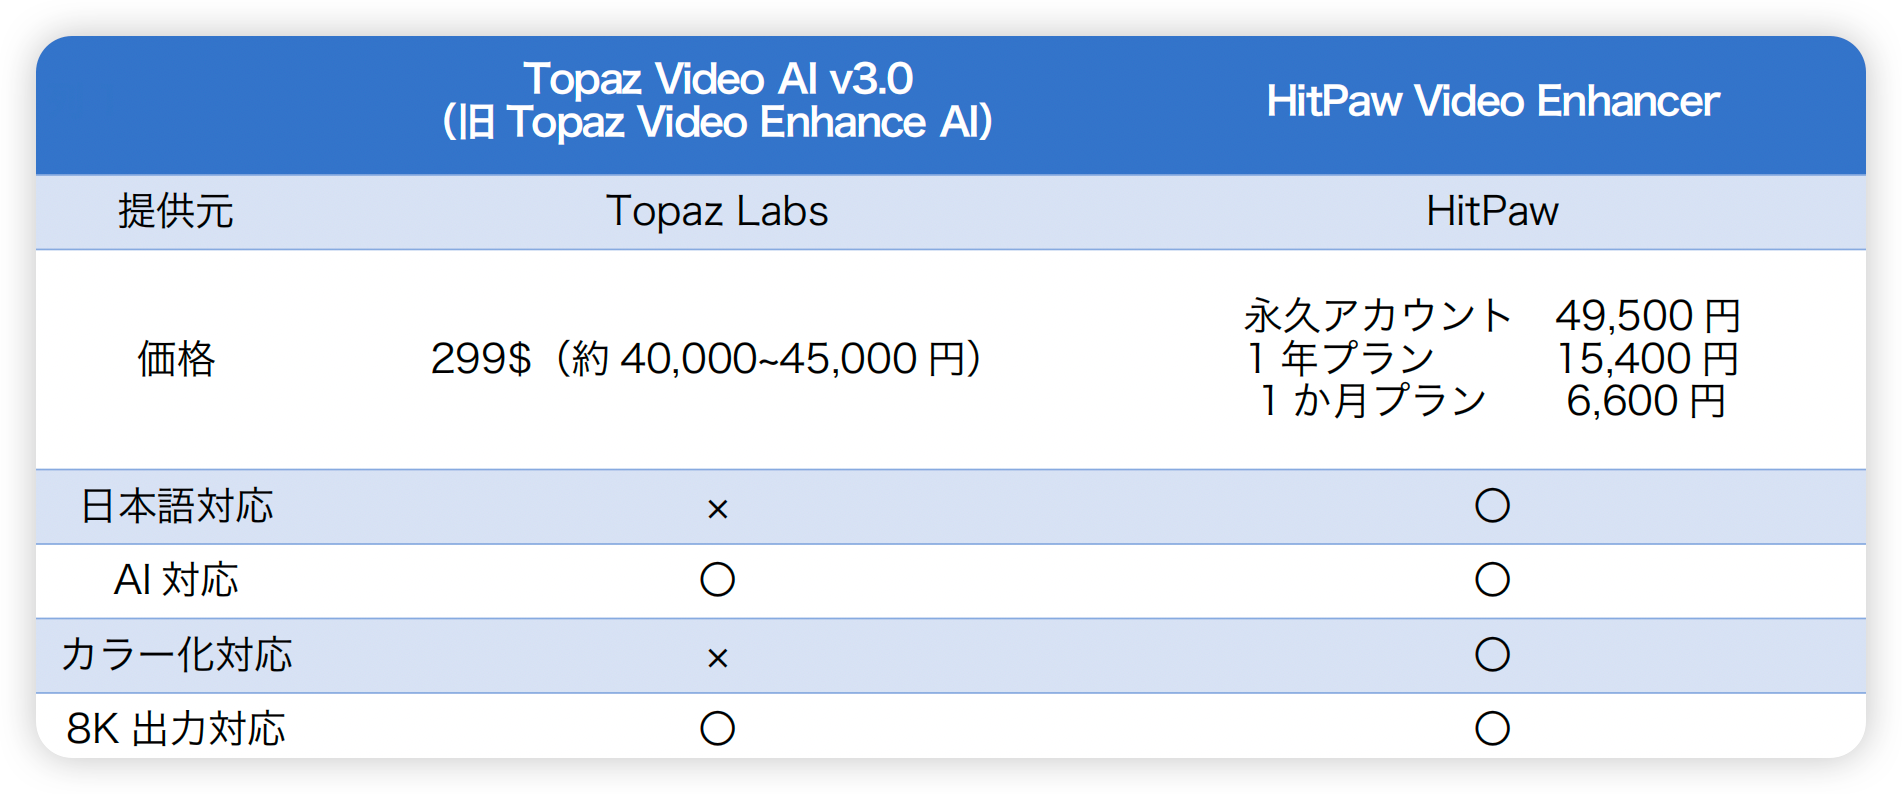Click the Topaz circle in the 8K 出力対応 row
The height and width of the screenshot is (794, 1902).
(x=717, y=729)
